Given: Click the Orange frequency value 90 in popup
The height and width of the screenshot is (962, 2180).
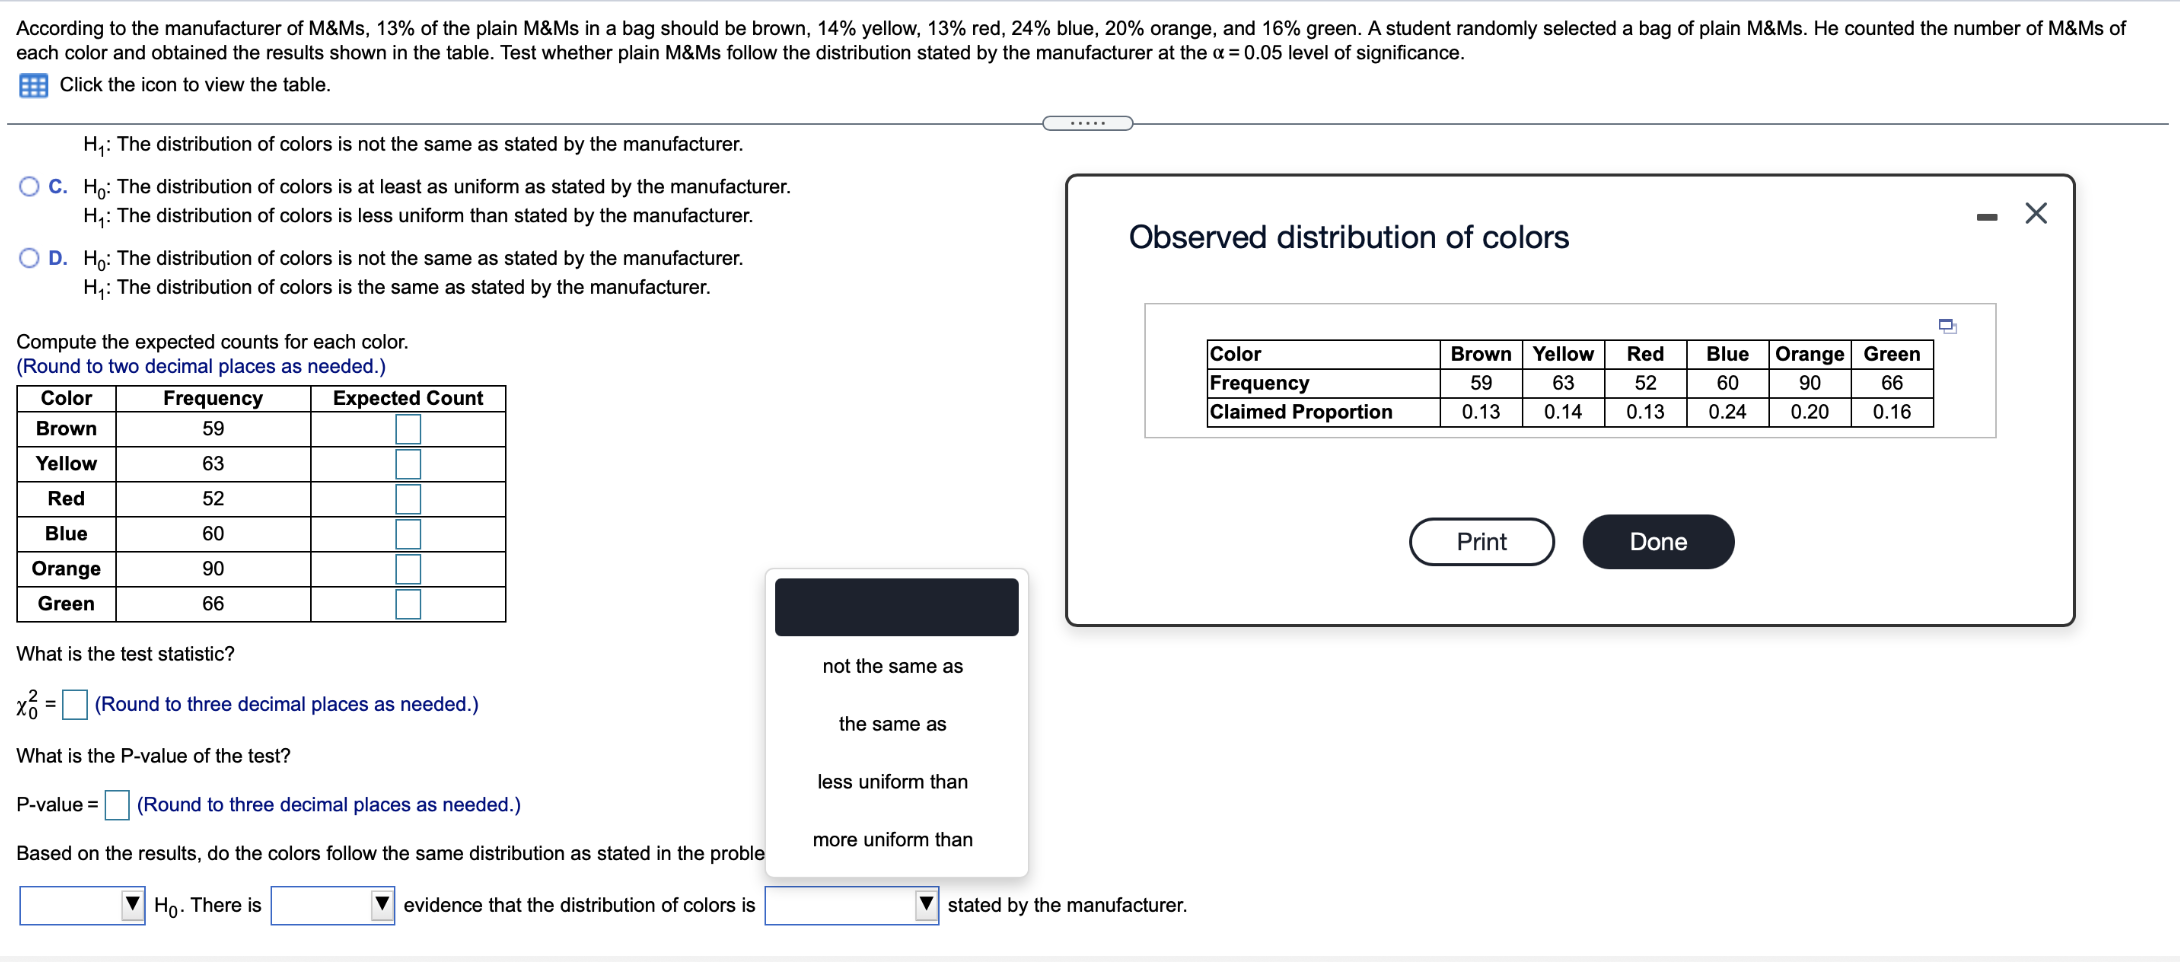Looking at the screenshot, I should click(1810, 383).
